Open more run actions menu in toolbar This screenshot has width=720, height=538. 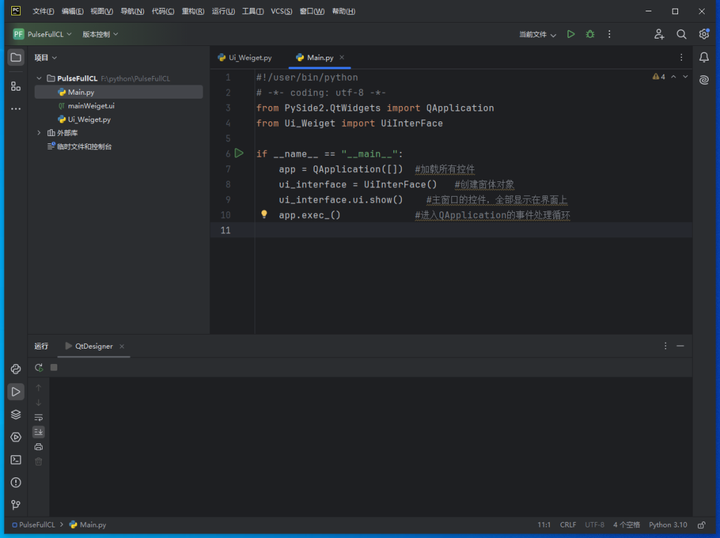click(609, 34)
